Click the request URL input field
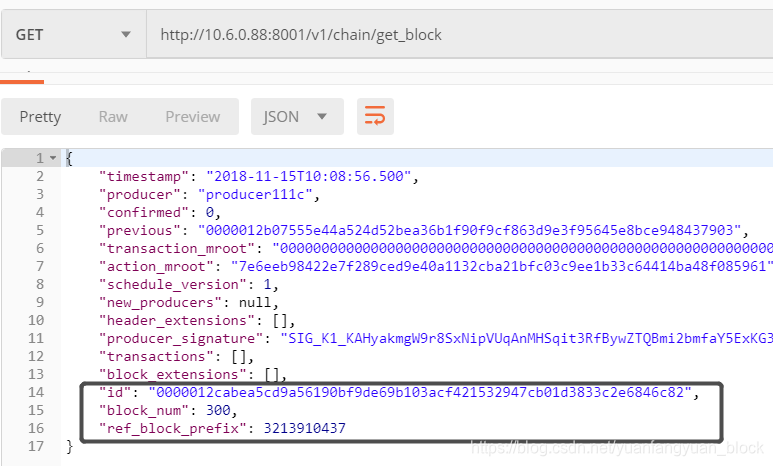773x466 pixels. point(459,35)
